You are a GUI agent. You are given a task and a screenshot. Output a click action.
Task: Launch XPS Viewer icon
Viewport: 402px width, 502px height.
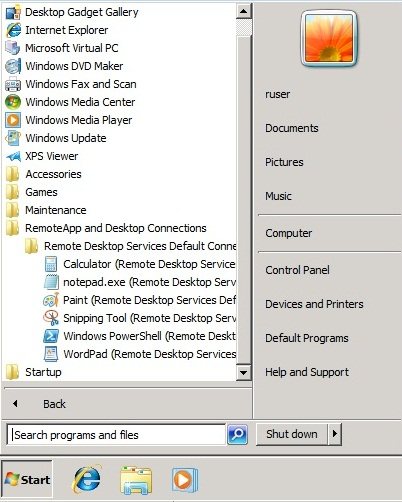(13, 156)
